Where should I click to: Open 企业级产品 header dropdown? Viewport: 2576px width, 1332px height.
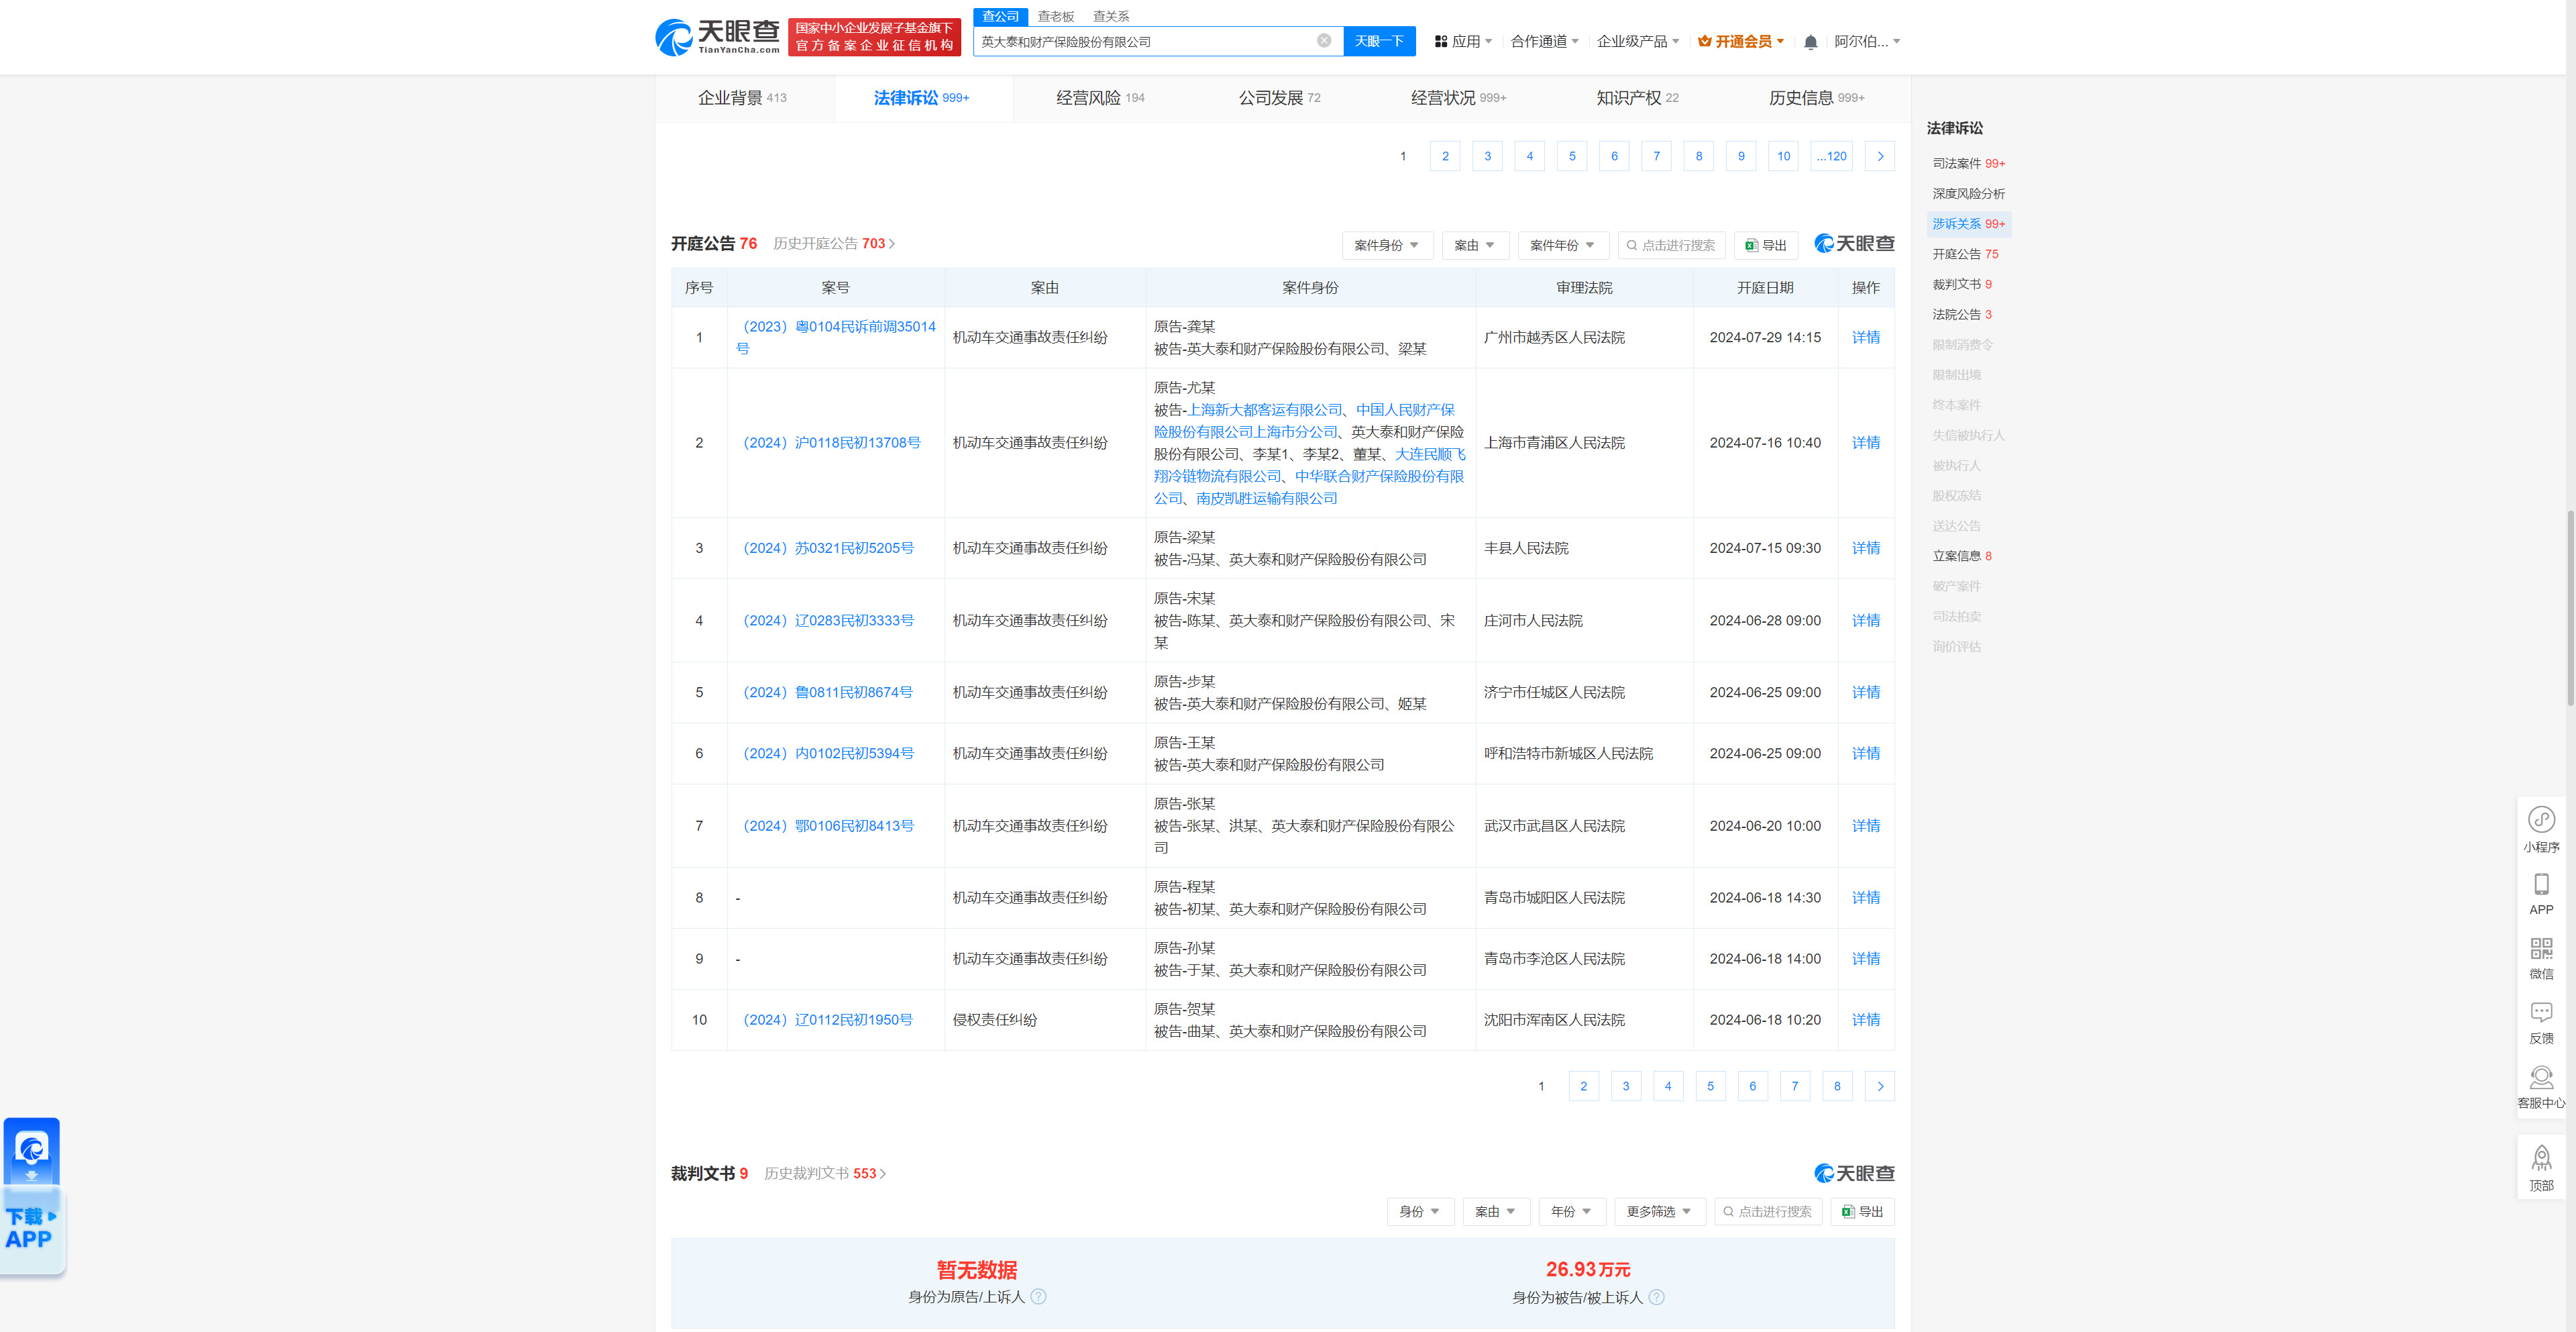[1637, 41]
